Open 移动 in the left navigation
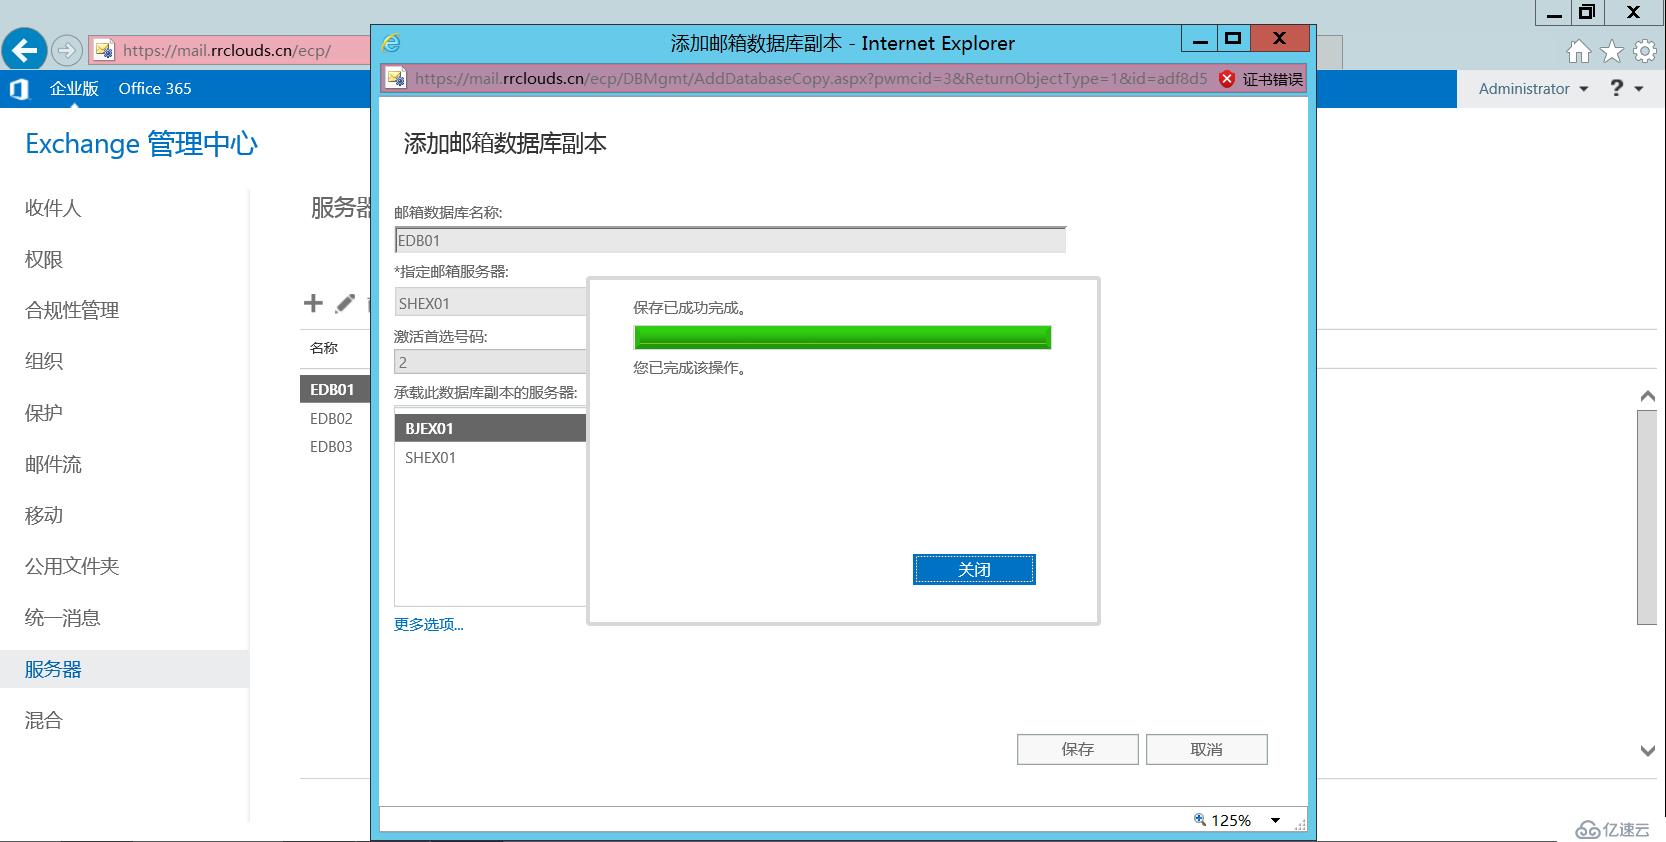 [x=44, y=515]
